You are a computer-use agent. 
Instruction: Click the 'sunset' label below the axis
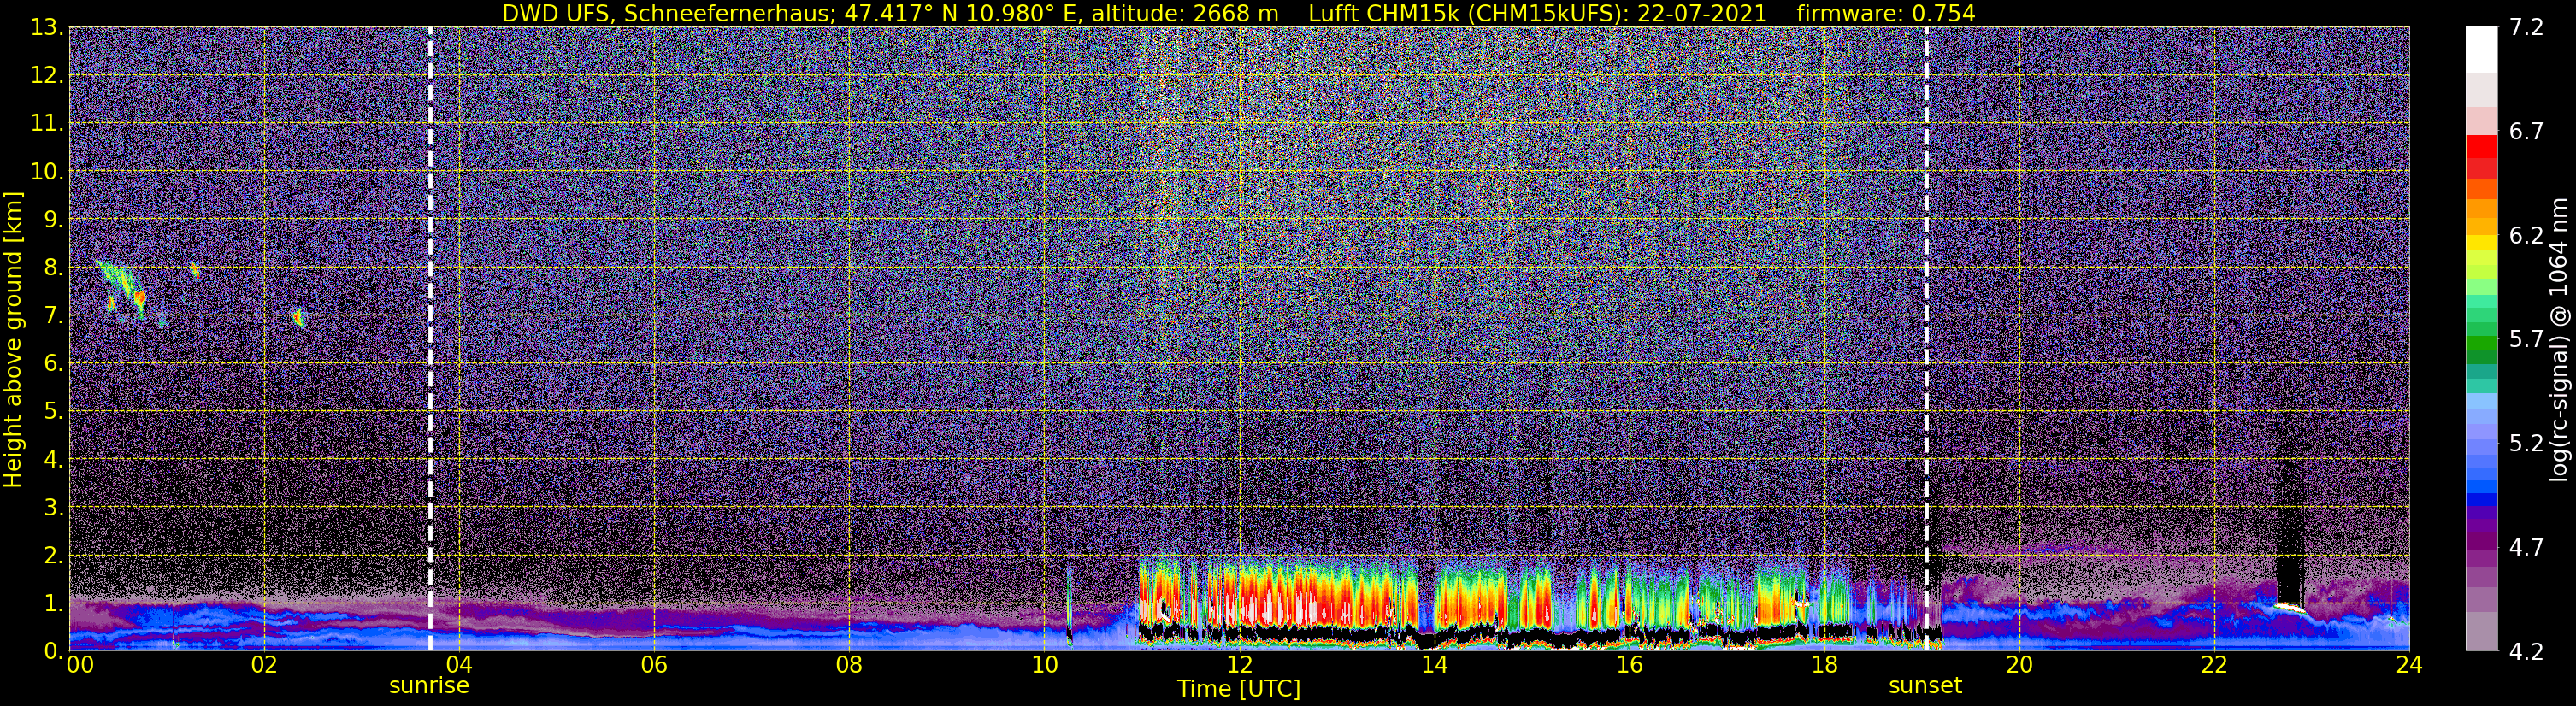click(1925, 686)
